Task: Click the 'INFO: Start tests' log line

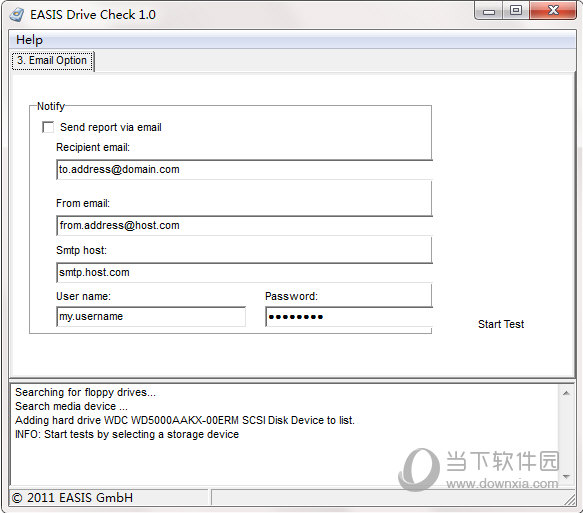Action: tap(127, 434)
